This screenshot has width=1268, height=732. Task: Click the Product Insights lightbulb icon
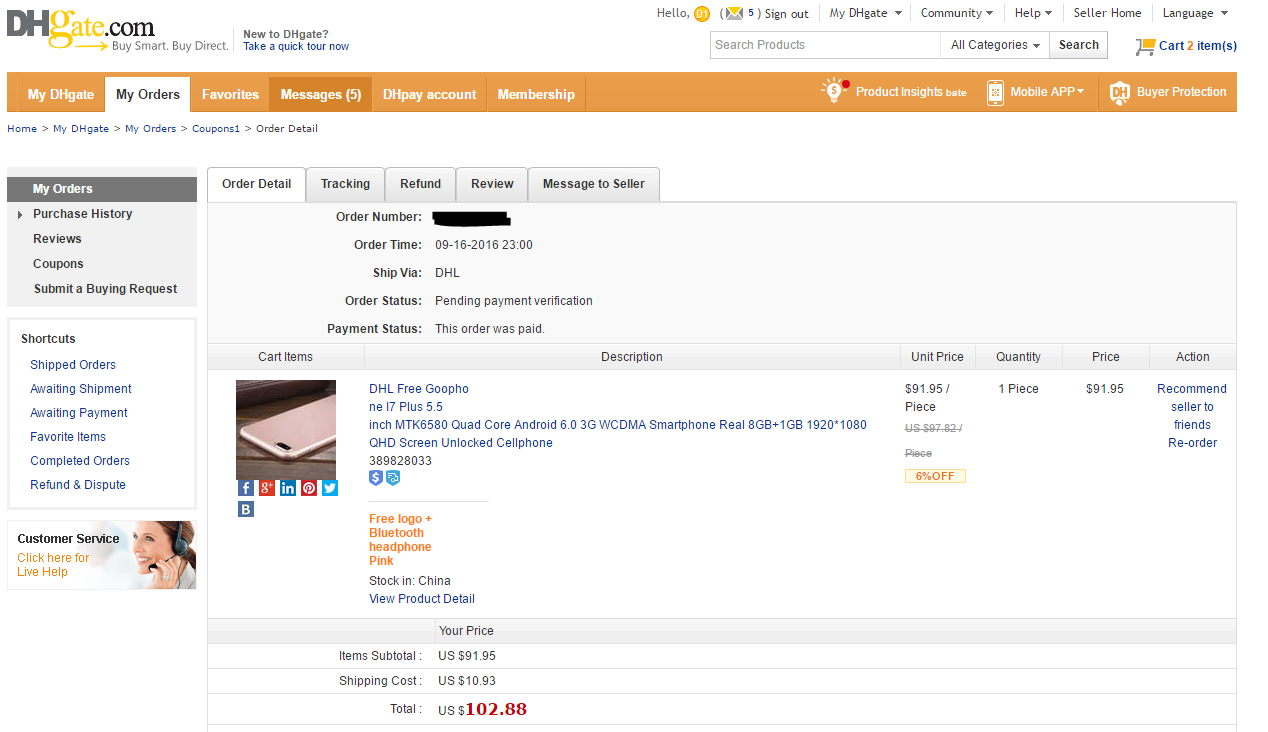(x=834, y=91)
